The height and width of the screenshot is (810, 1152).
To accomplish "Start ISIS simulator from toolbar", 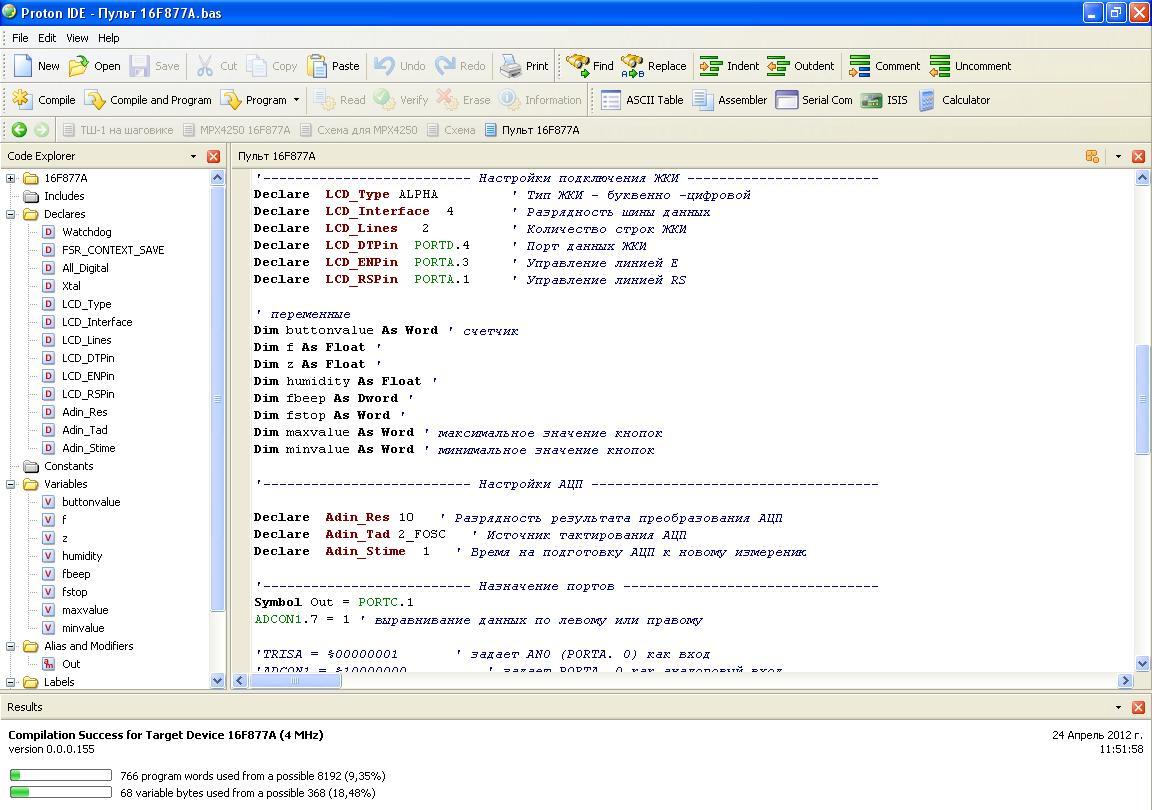I will [x=884, y=100].
